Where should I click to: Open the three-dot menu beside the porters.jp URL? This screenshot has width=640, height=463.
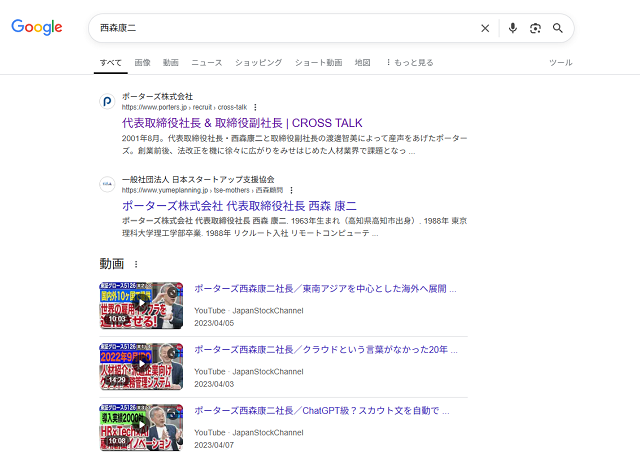[x=255, y=107]
